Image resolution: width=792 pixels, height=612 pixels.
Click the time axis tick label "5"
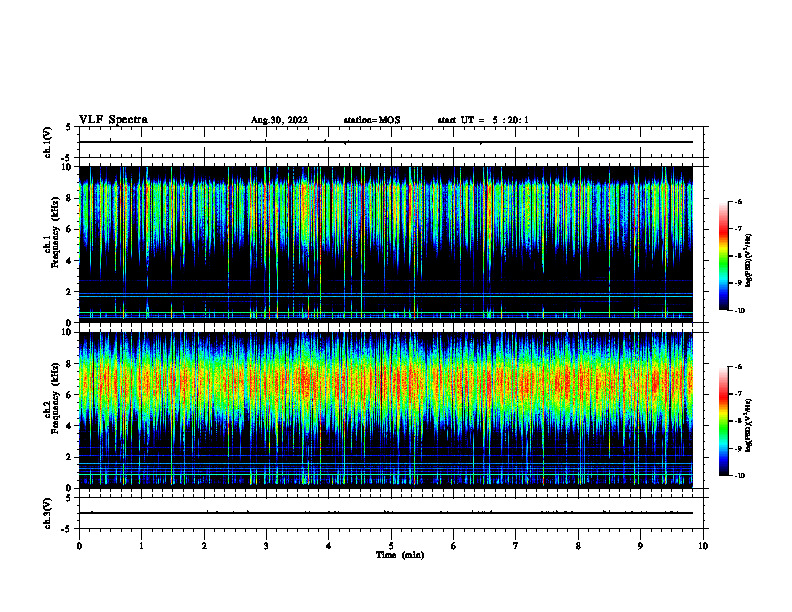[391, 546]
